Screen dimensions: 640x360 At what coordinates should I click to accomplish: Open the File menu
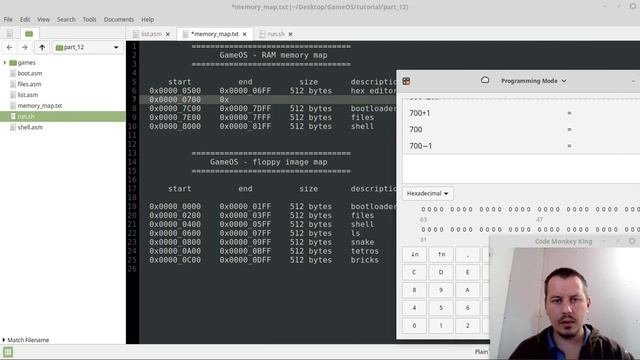pyautogui.click(x=8, y=19)
